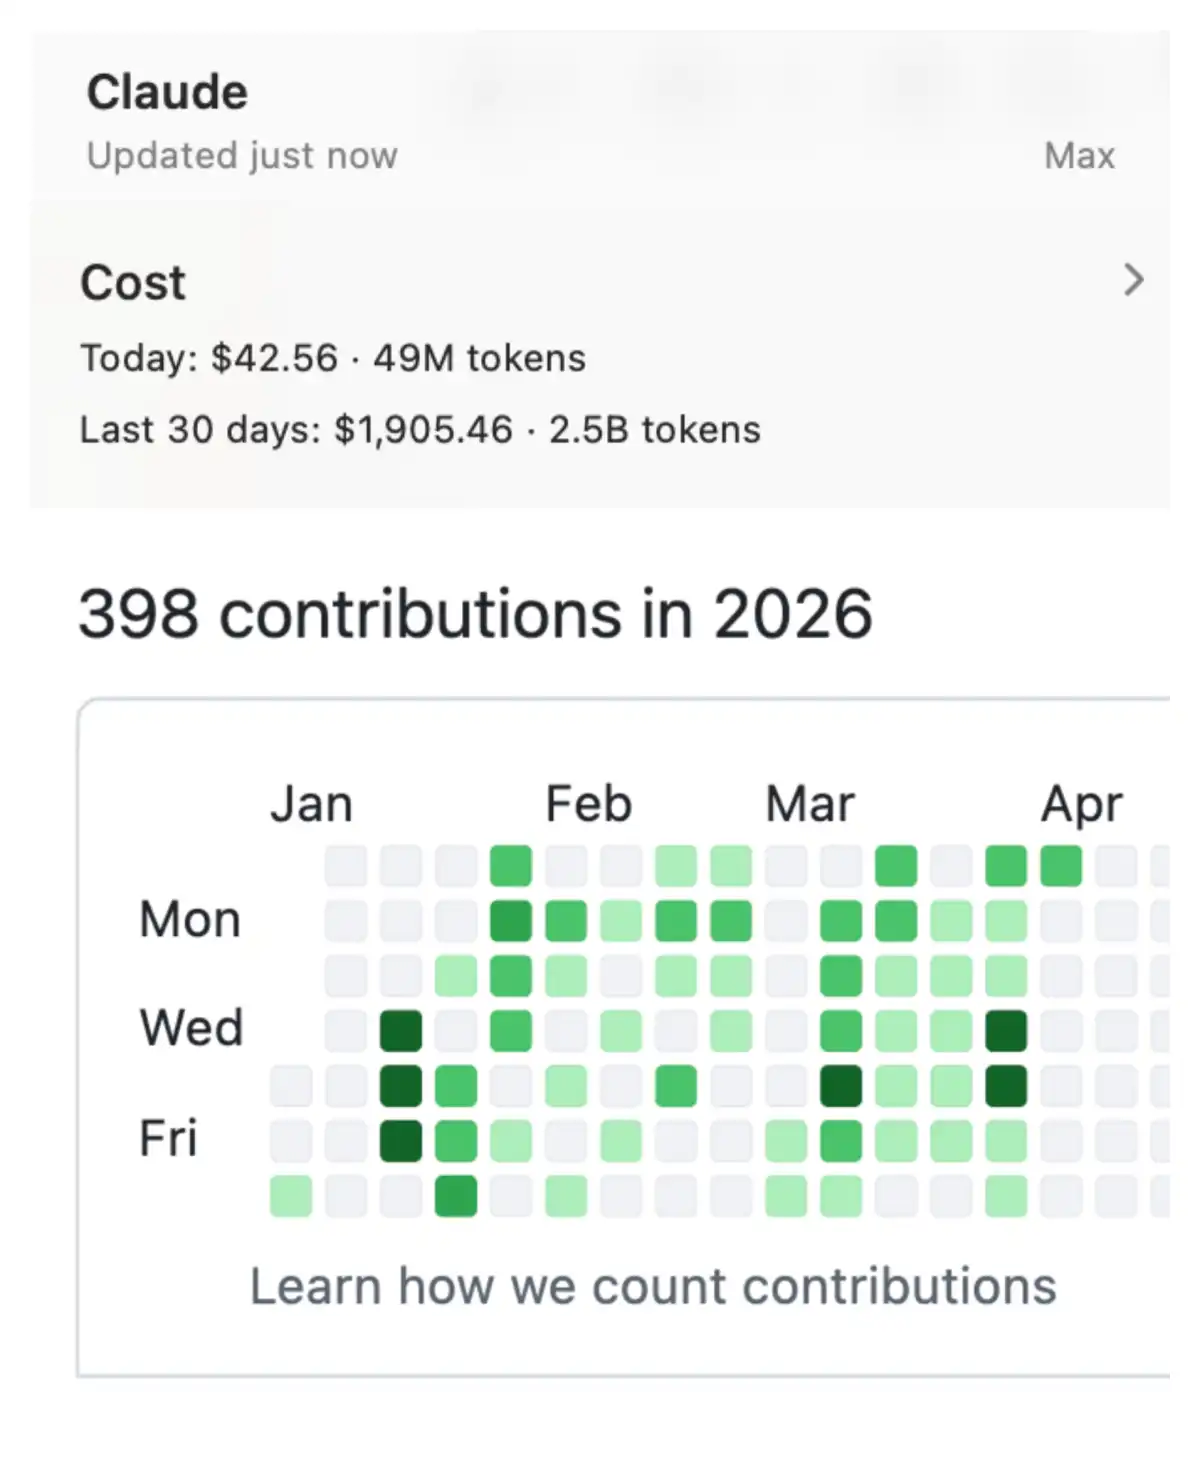Expand Cost details using the chevron arrow

coord(1133,280)
